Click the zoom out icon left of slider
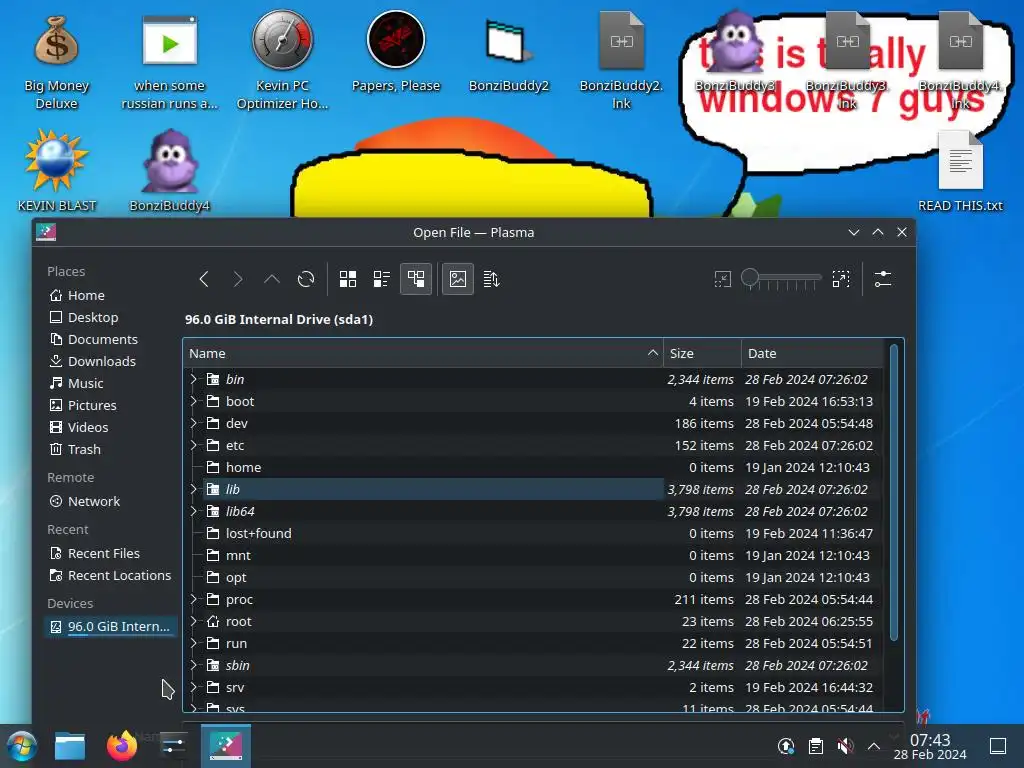The image size is (1024, 768). 723,280
